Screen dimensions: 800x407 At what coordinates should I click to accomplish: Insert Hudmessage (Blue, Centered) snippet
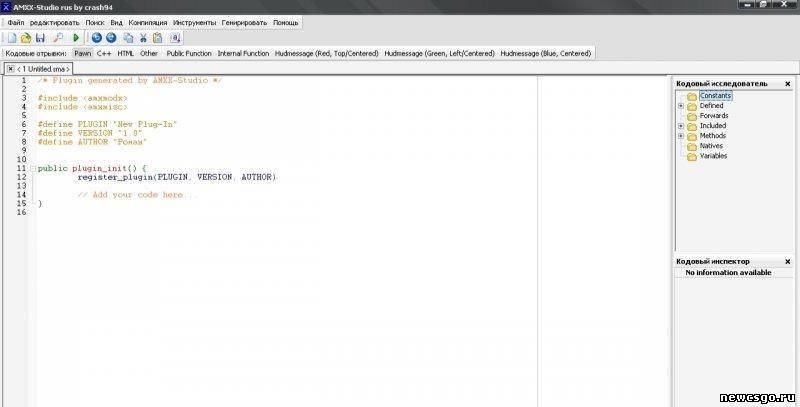[545, 53]
